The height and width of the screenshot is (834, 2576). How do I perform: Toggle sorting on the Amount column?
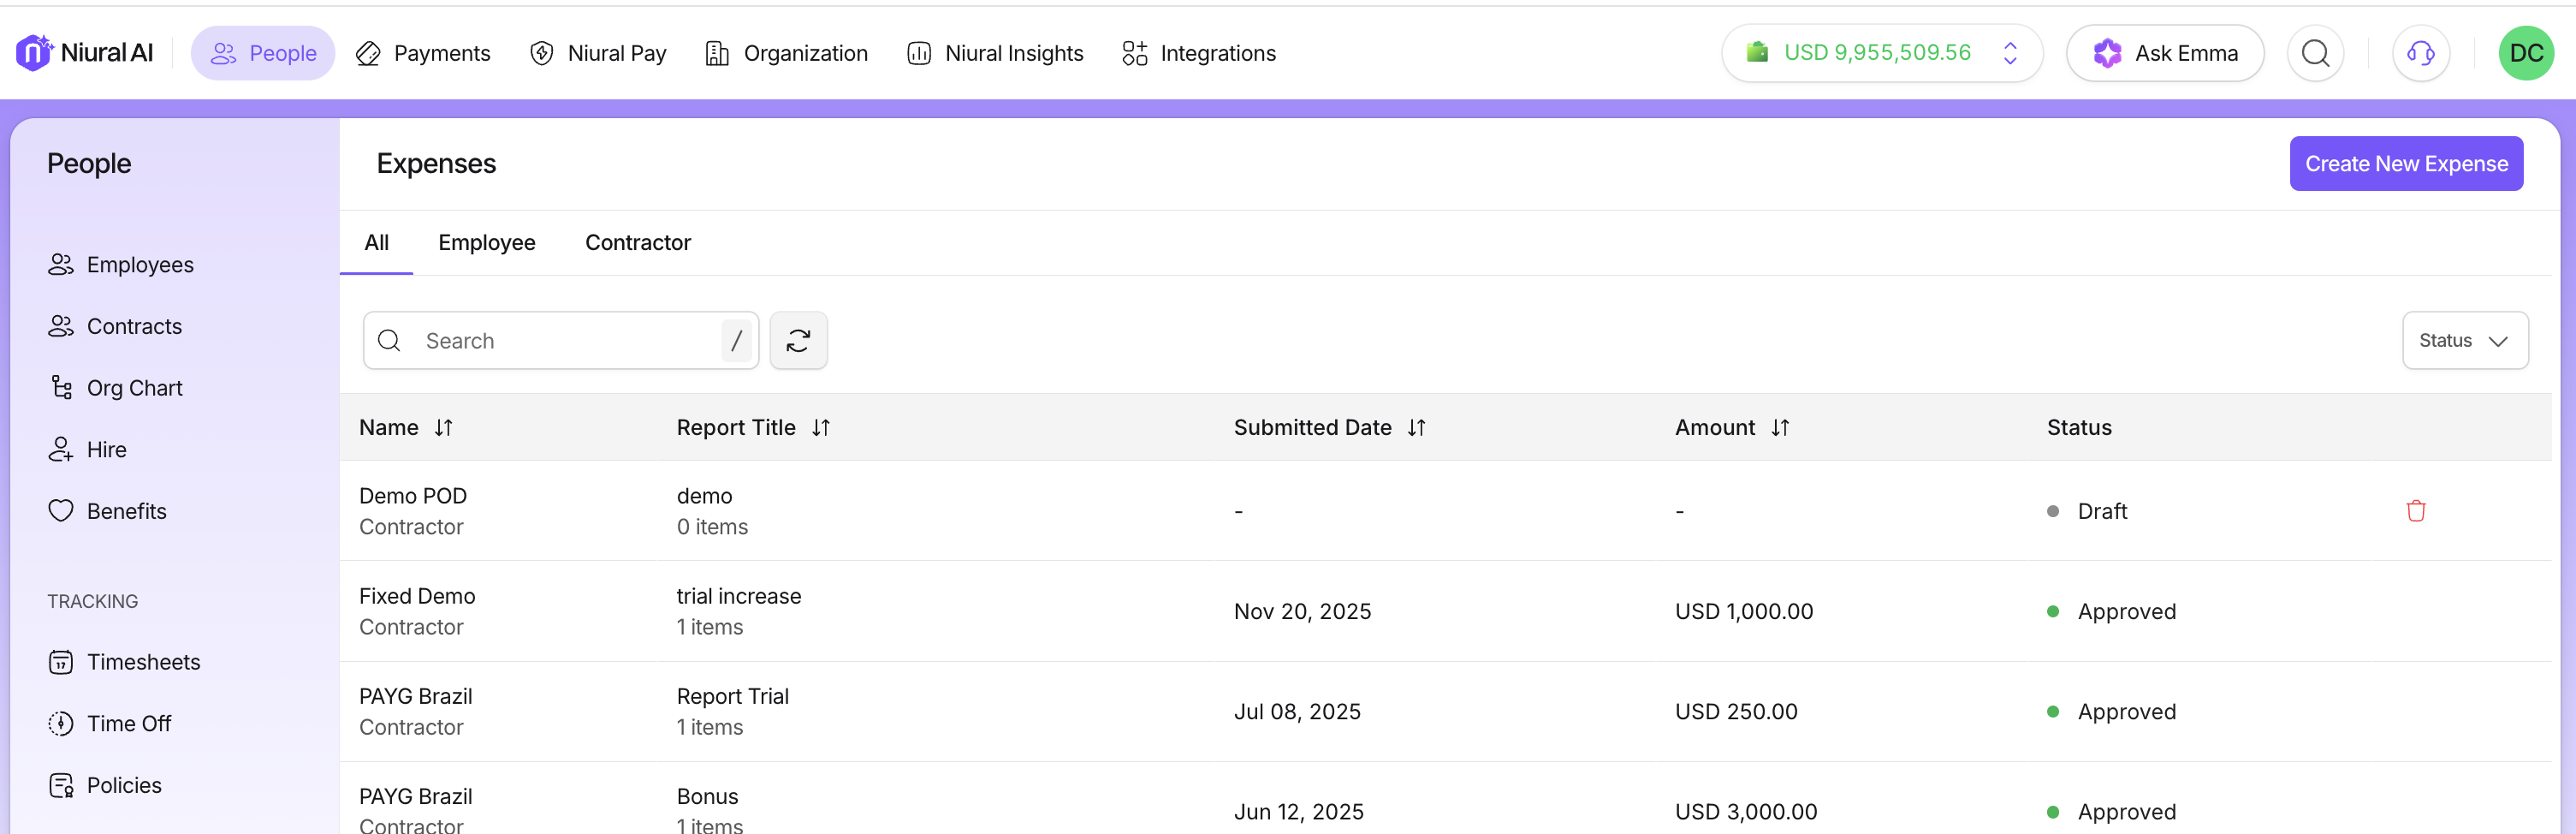point(1779,428)
